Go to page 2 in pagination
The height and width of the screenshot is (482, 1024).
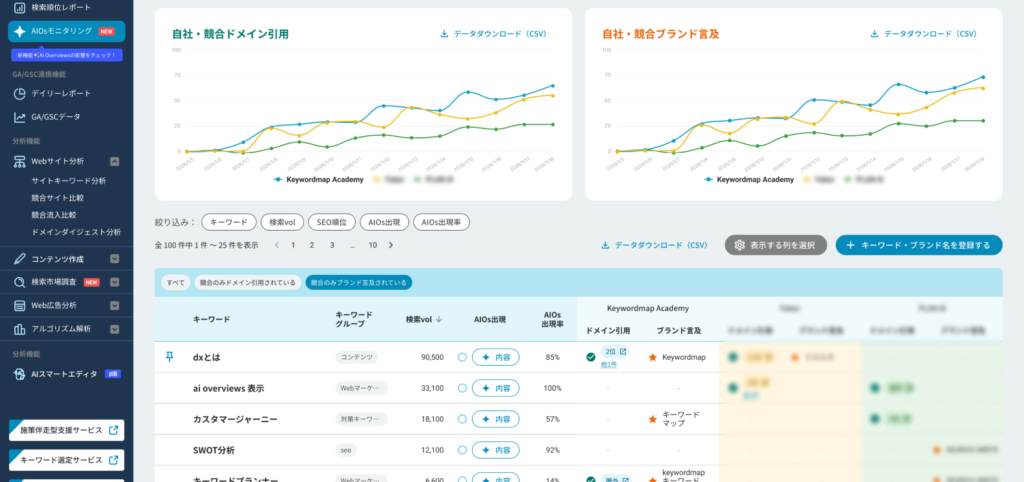click(x=312, y=245)
